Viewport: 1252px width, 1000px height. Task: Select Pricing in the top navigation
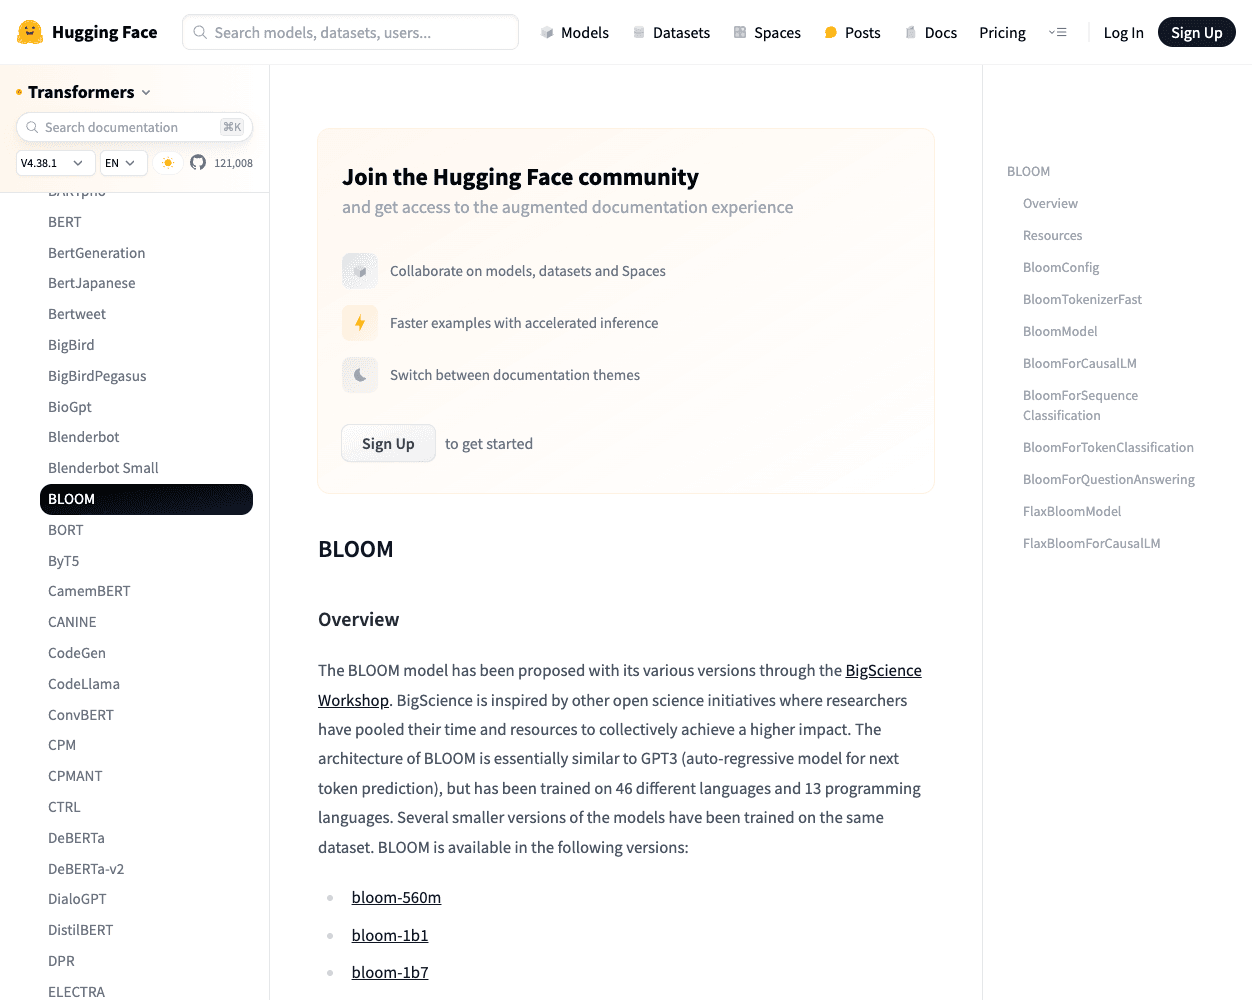(1002, 33)
